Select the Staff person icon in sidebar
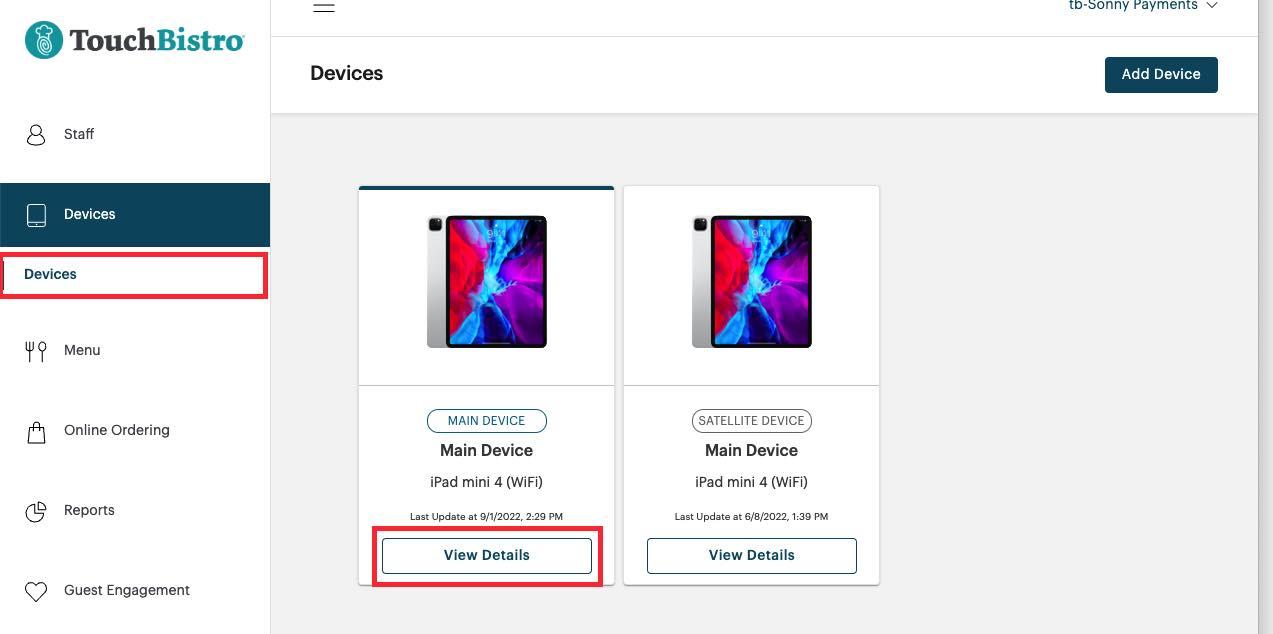Screen dimensions: 1273x634 pyautogui.click(x=37, y=134)
